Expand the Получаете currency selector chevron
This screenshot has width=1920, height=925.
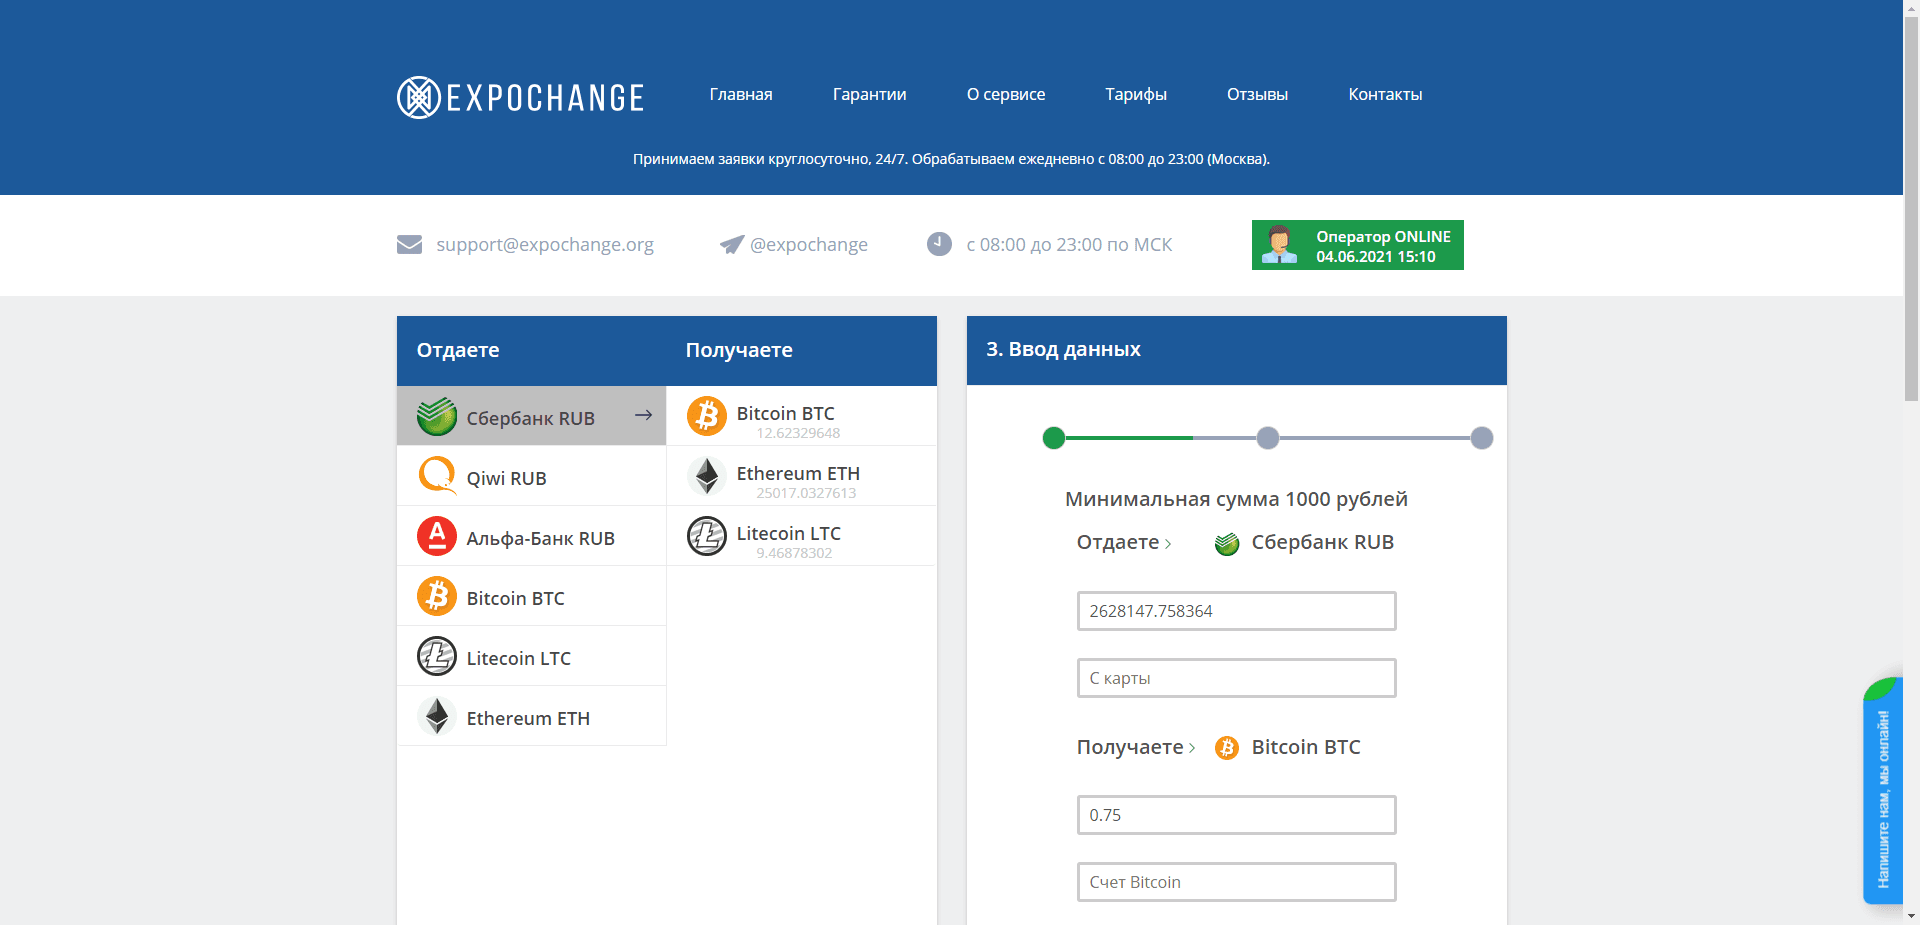[x=1191, y=748]
